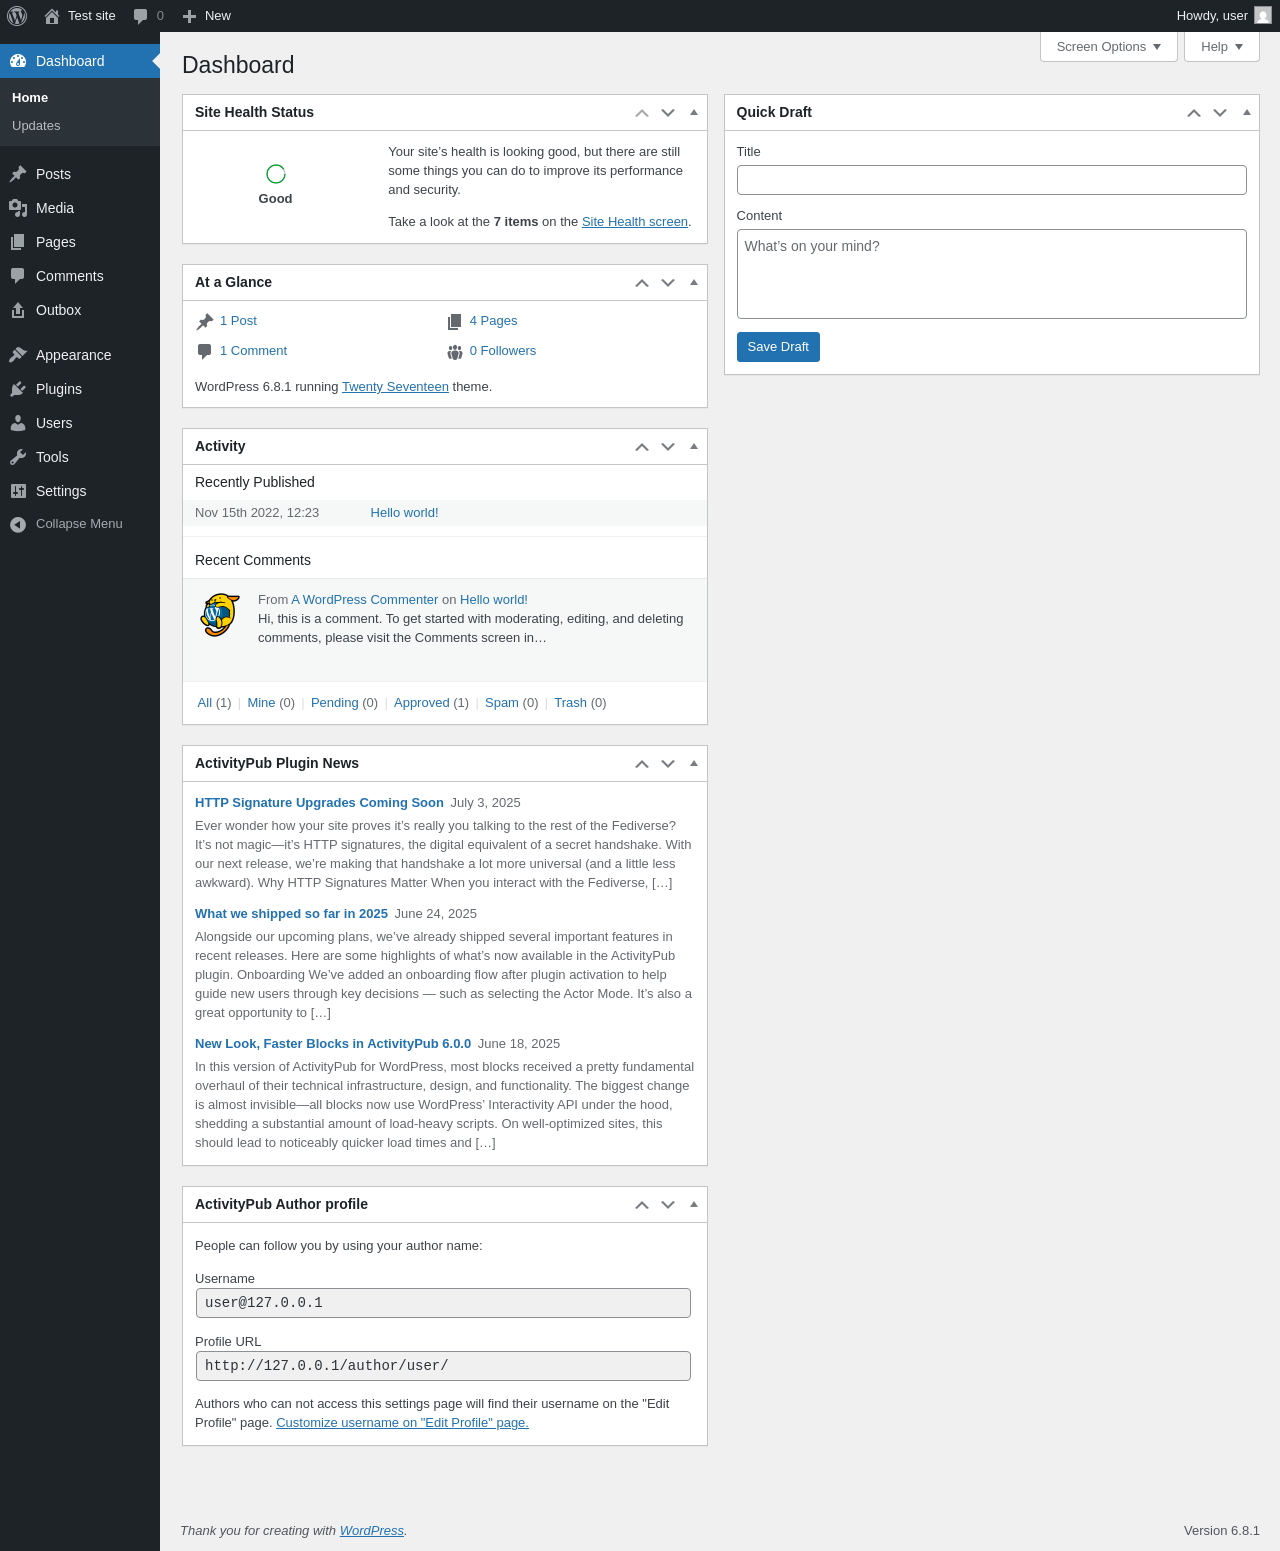Click the Collapse Menu arrow icon

pyautogui.click(x=18, y=524)
